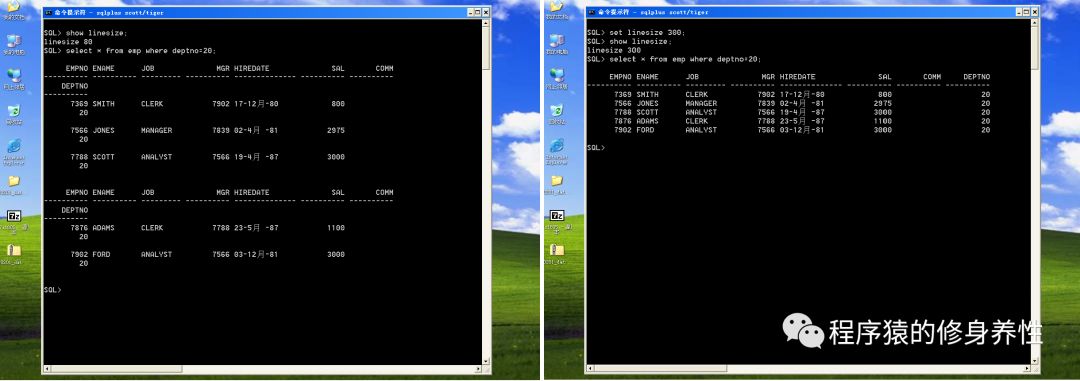Screen dimensions: 1080x381
Task: Click EMPNO 7566 in linesize 300 window
Action: coord(623,103)
